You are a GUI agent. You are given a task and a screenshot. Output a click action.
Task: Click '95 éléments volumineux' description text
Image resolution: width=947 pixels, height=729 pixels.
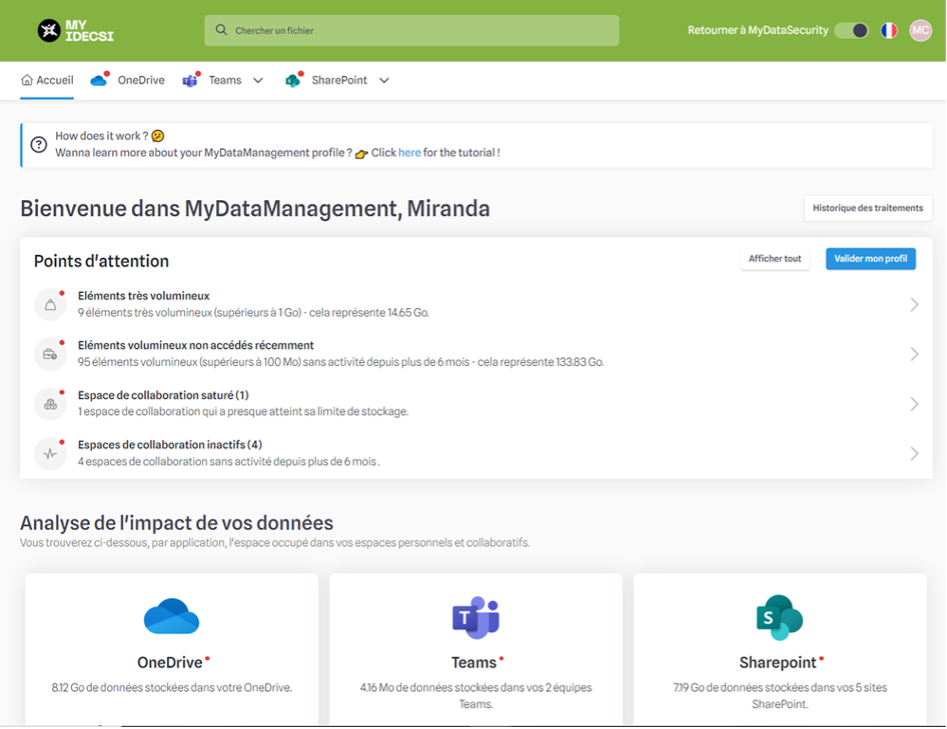click(x=341, y=362)
